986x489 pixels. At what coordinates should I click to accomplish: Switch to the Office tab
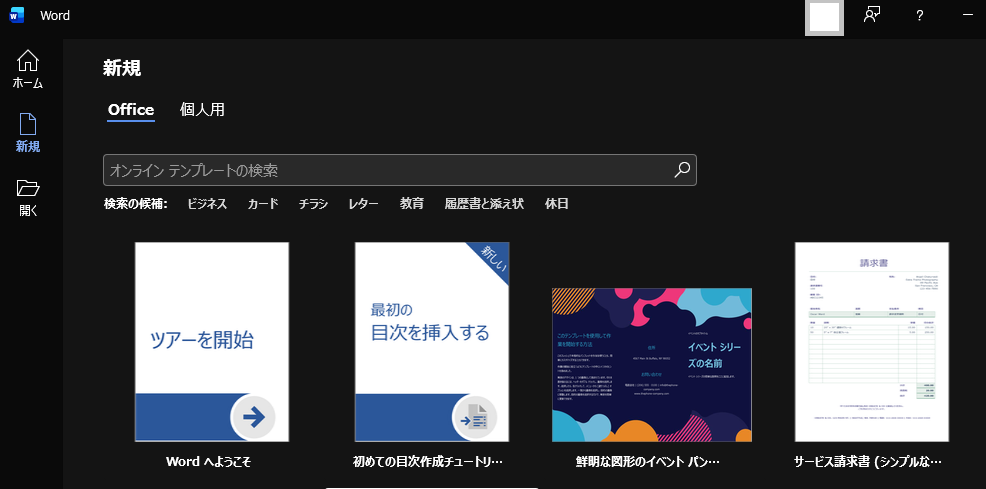click(131, 110)
